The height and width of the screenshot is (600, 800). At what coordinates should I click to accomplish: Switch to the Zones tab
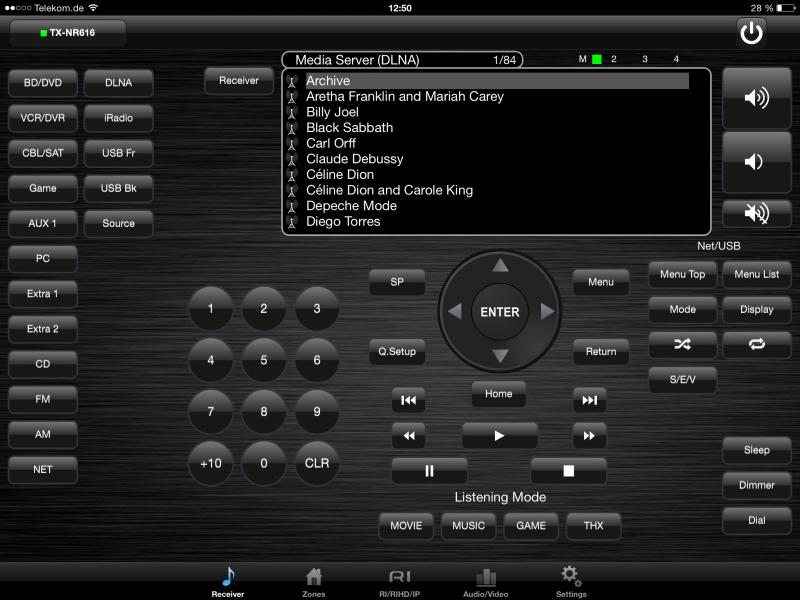tap(314, 582)
